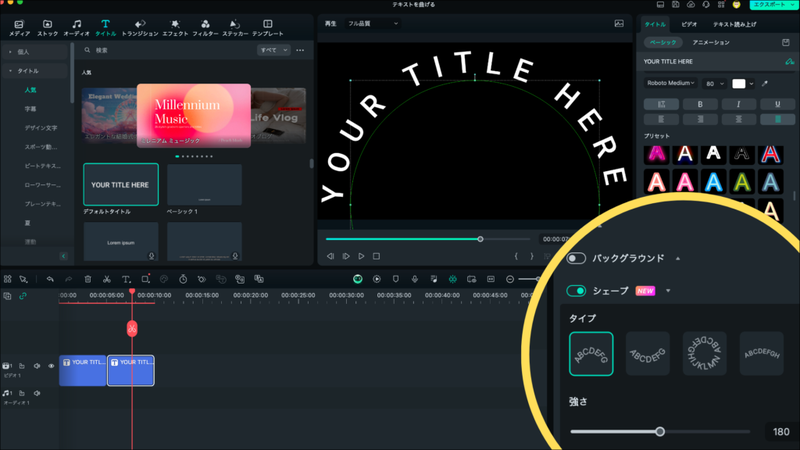800x450 pixels.
Task: Toggle the green link icon beside the timeline ruler
Action: pos(22,296)
